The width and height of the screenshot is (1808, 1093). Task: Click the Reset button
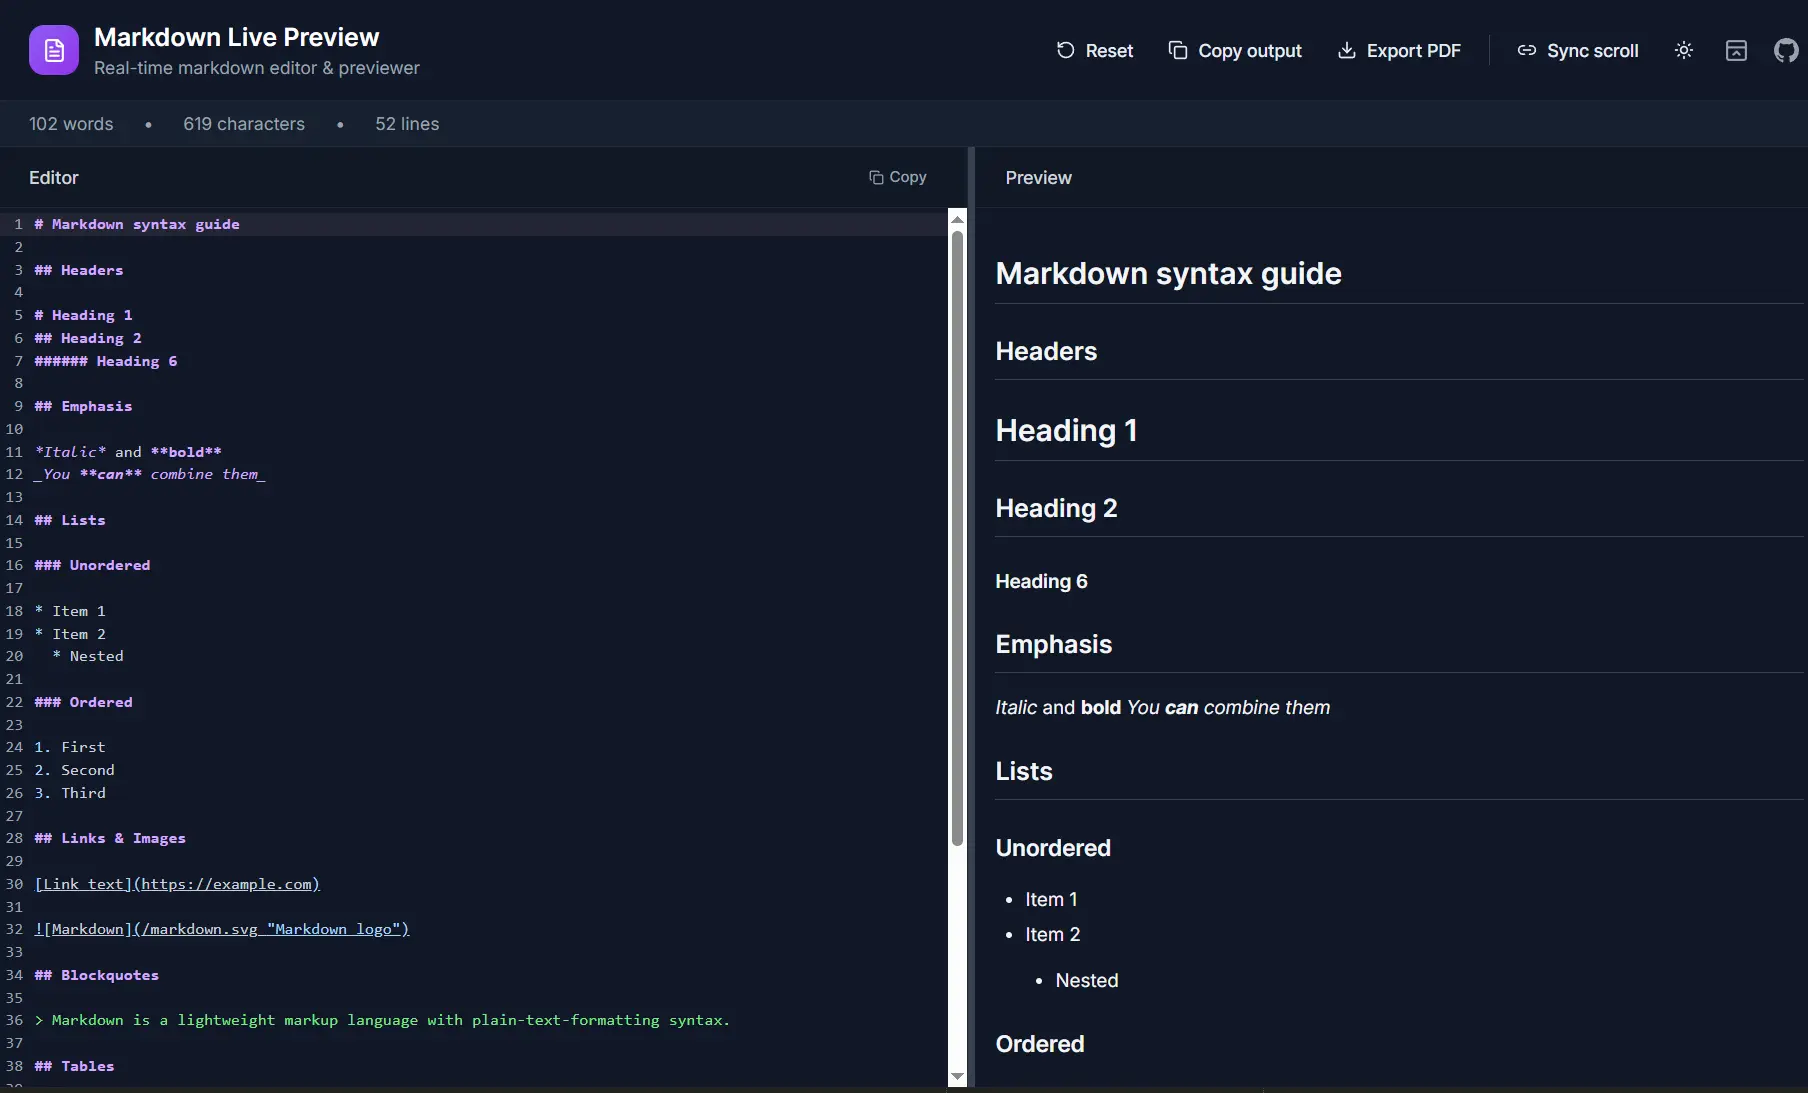[1094, 50]
